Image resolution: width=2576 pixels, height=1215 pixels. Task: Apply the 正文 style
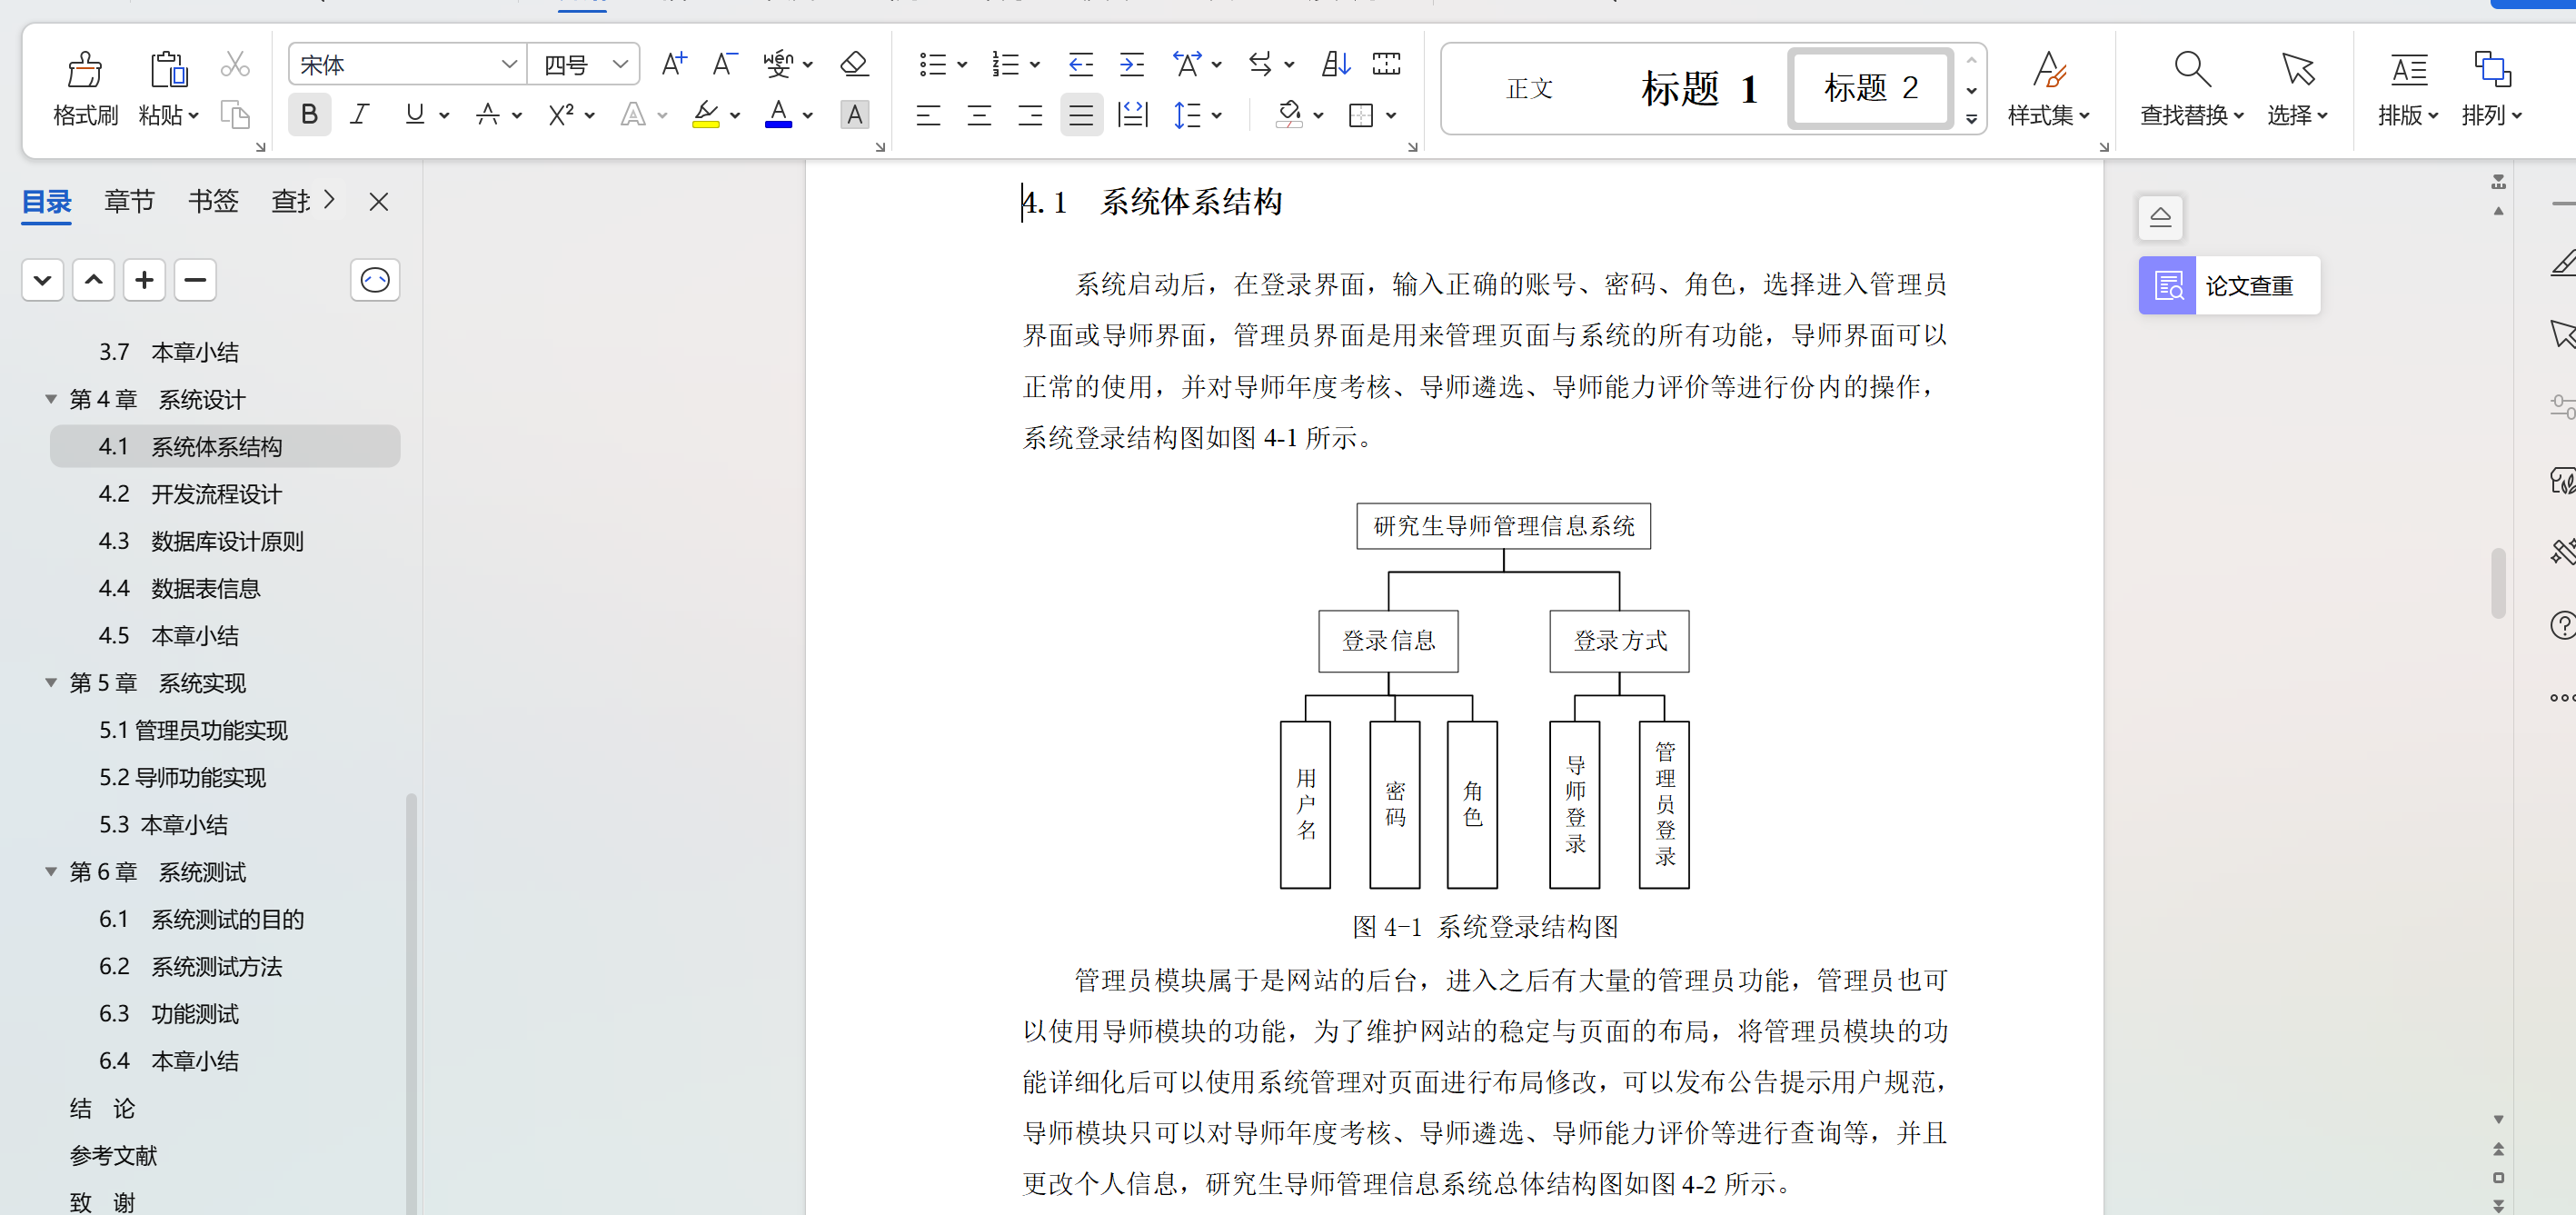[1529, 89]
